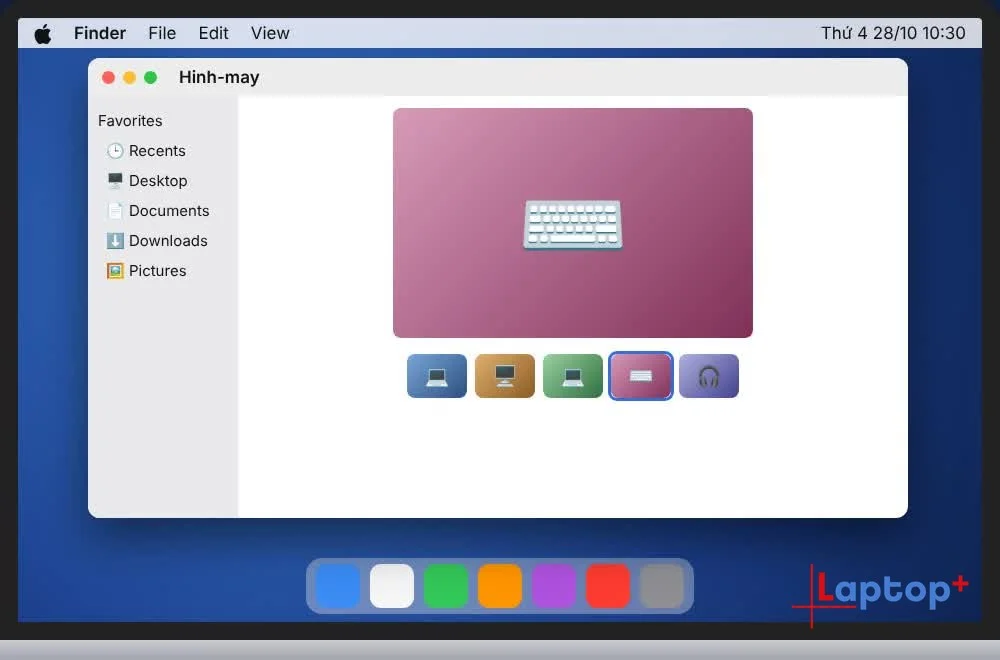This screenshot has height=660, width=1000.
Task: Open the purple Dock app
Action: 554,585
